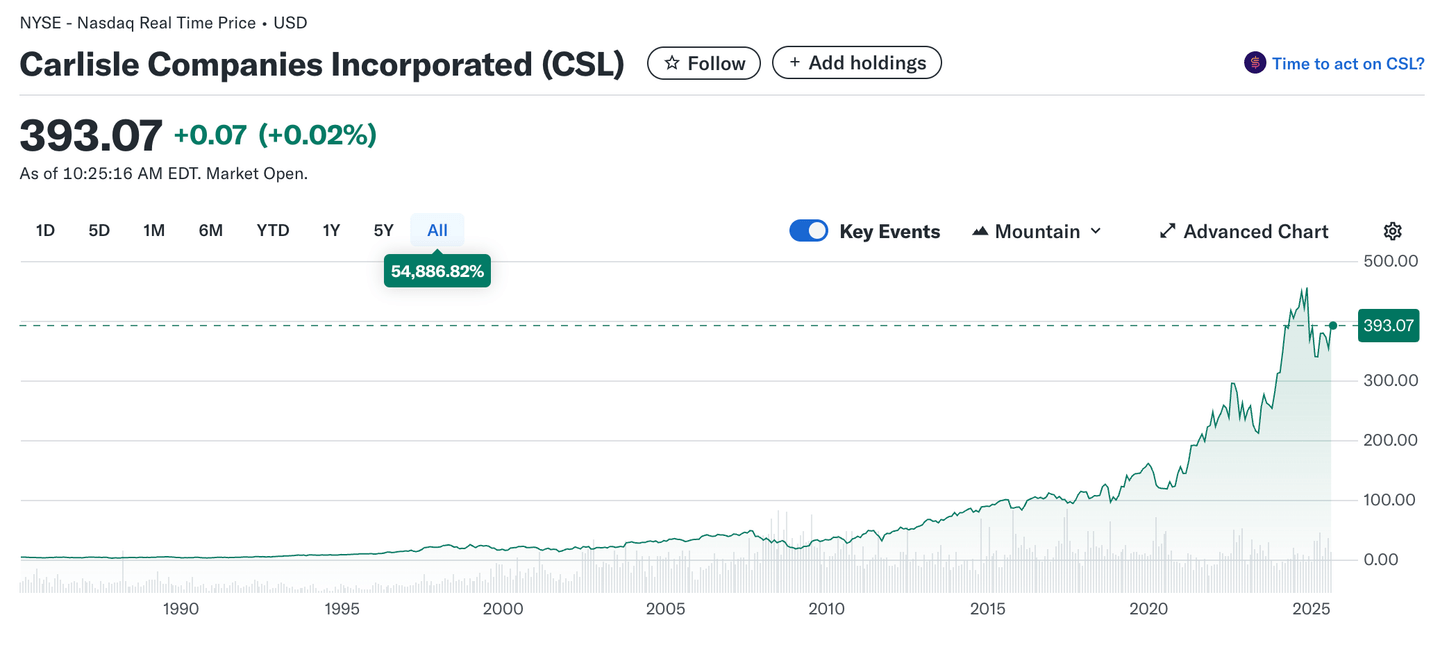Switch chart to 6M range
The image size is (1440, 647).
coord(210,230)
